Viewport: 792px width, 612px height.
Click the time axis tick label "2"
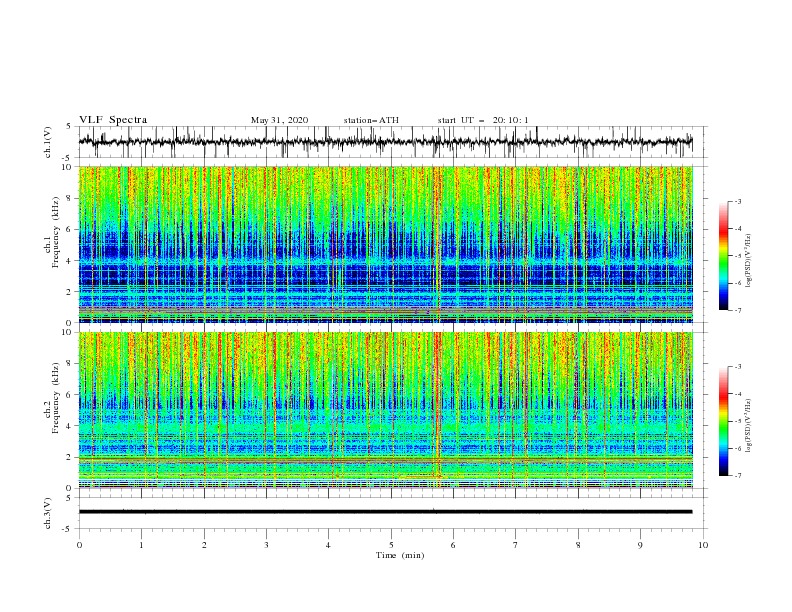pyautogui.click(x=204, y=545)
